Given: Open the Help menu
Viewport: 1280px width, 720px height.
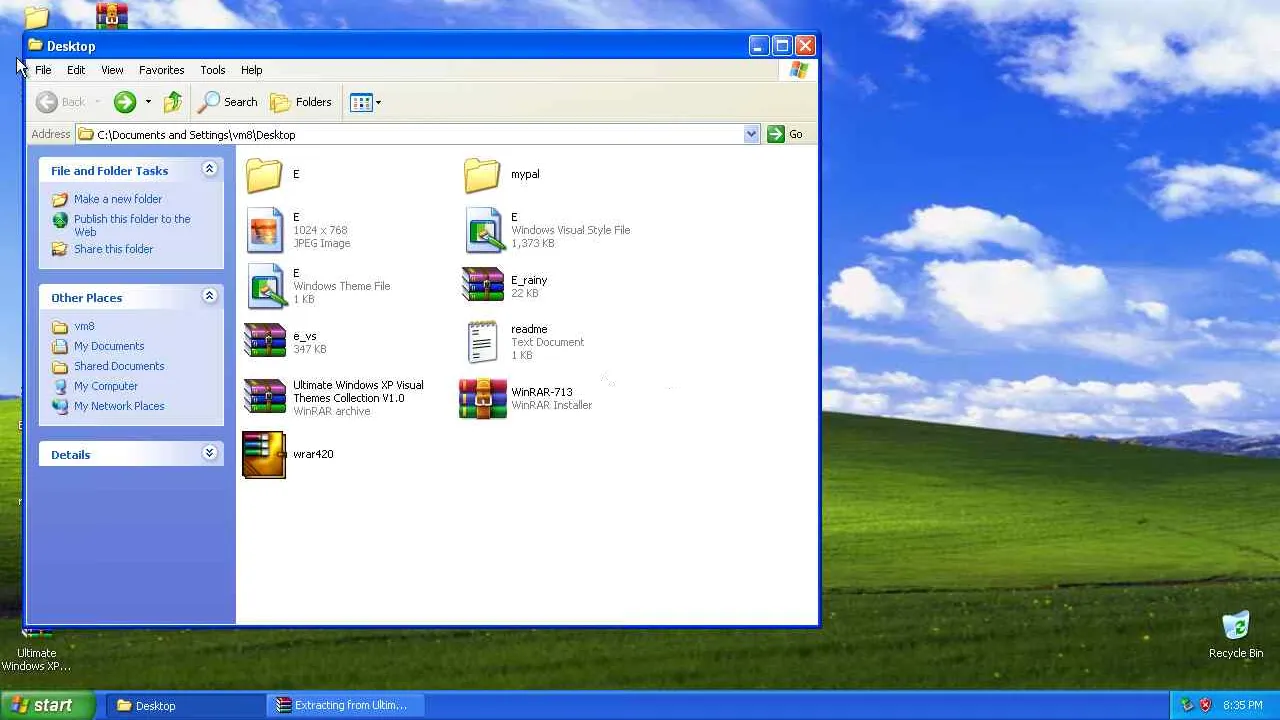Looking at the screenshot, I should point(251,70).
